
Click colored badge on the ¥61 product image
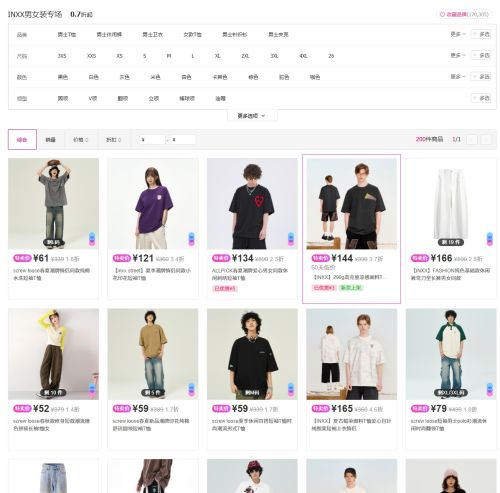[92, 239]
